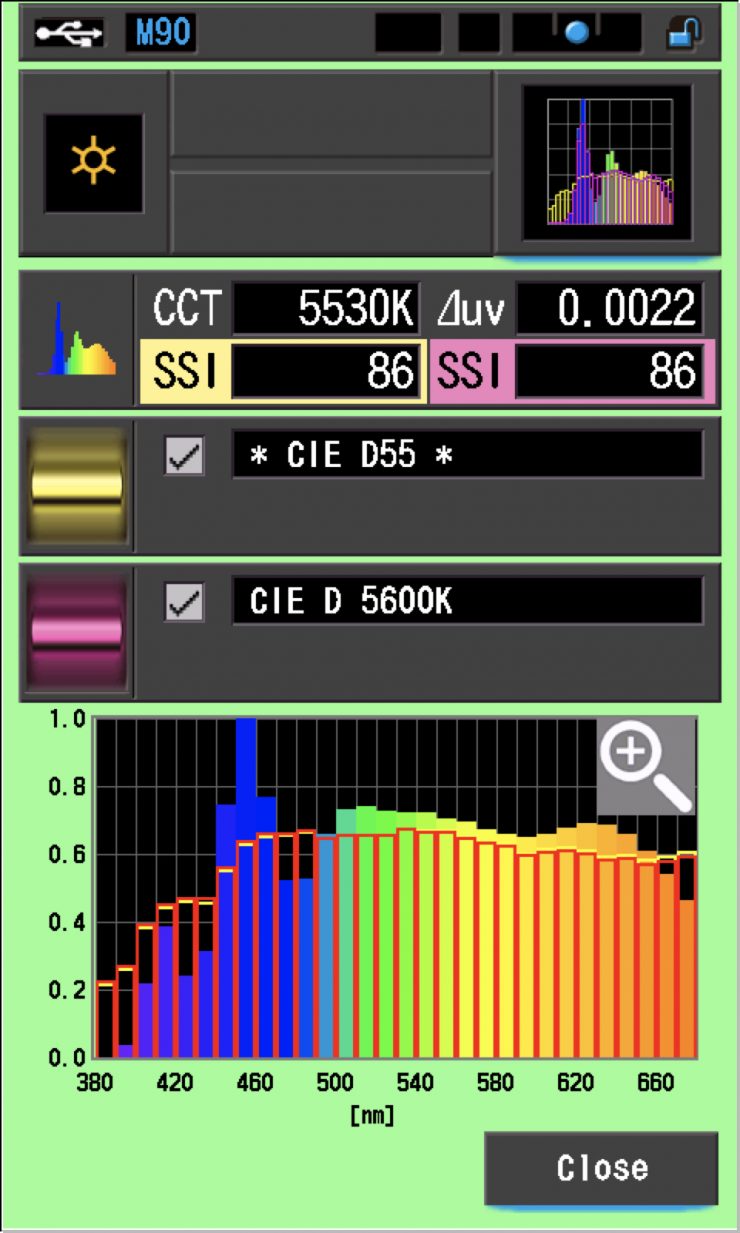This screenshot has width=740, height=1233.
Task: Click the yellow SSI label
Action: (x=185, y=372)
